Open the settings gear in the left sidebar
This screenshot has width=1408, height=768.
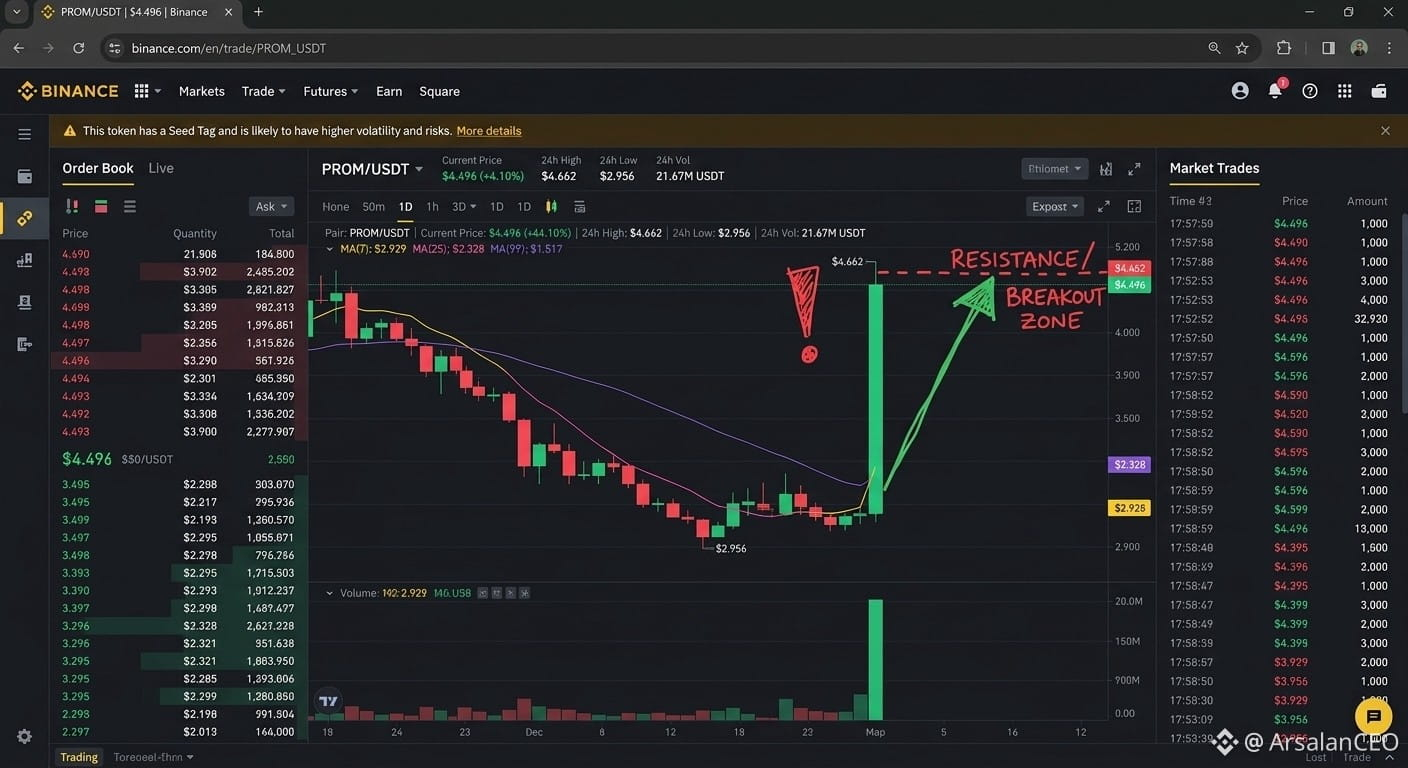point(25,736)
